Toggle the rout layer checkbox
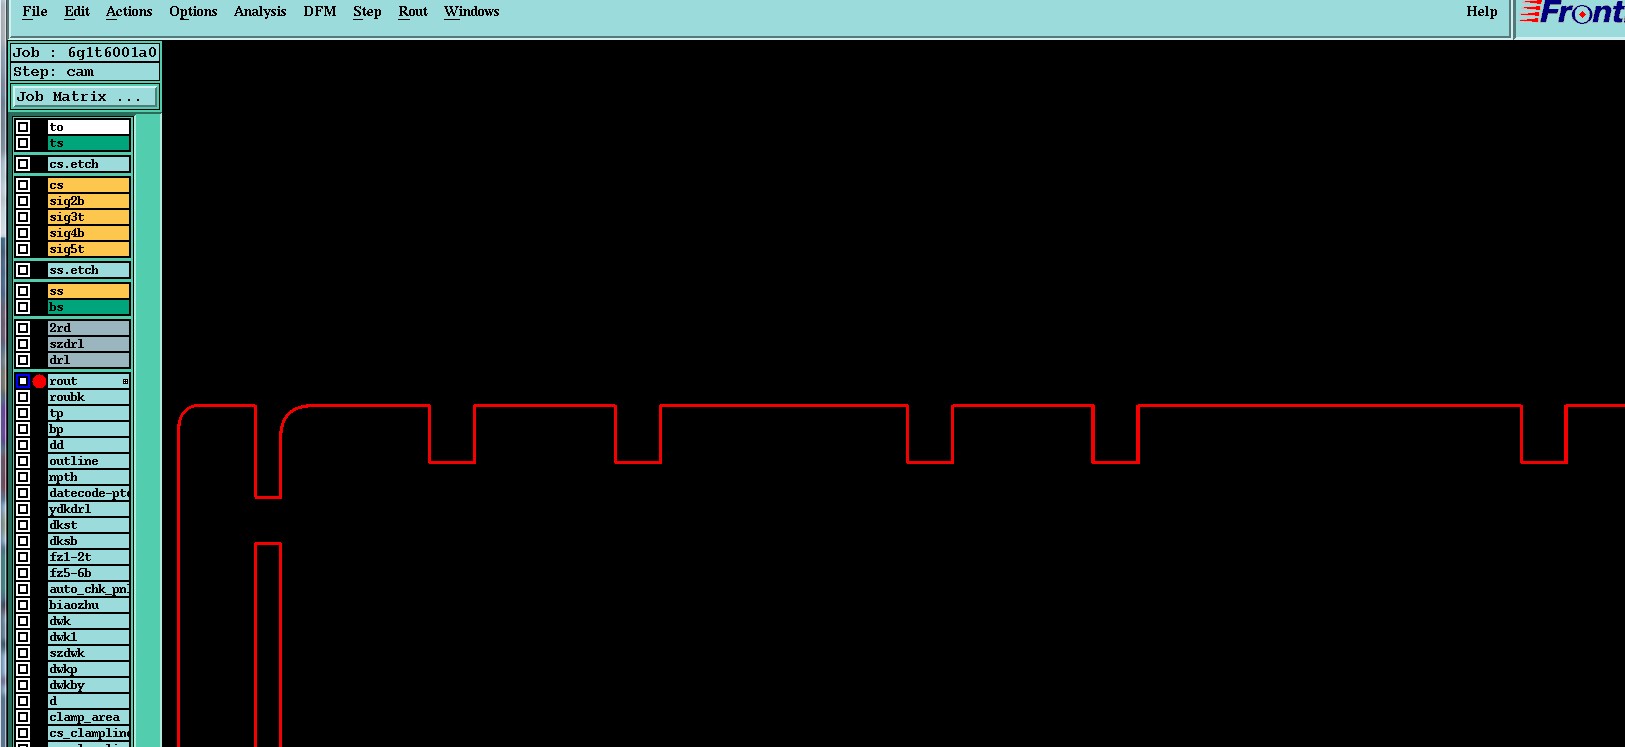The height and width of the screenshot is (747, 1625). point(23,381)
